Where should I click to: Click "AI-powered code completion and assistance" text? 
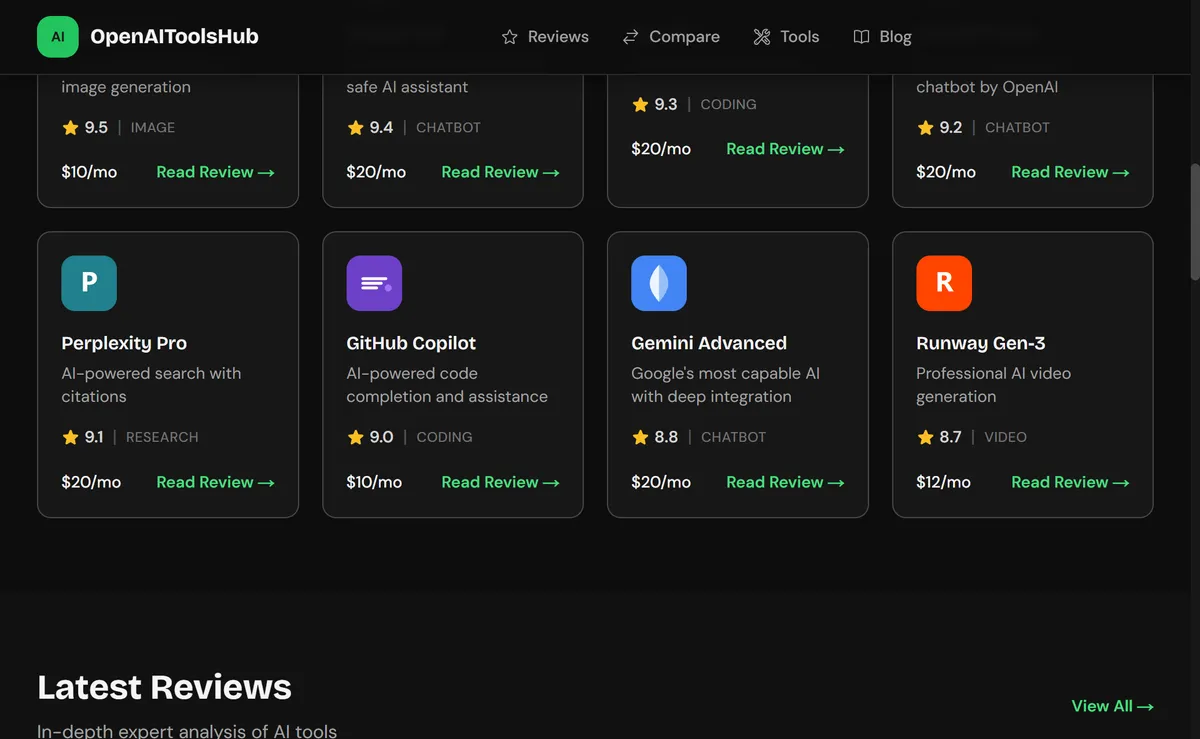point(447,385)
